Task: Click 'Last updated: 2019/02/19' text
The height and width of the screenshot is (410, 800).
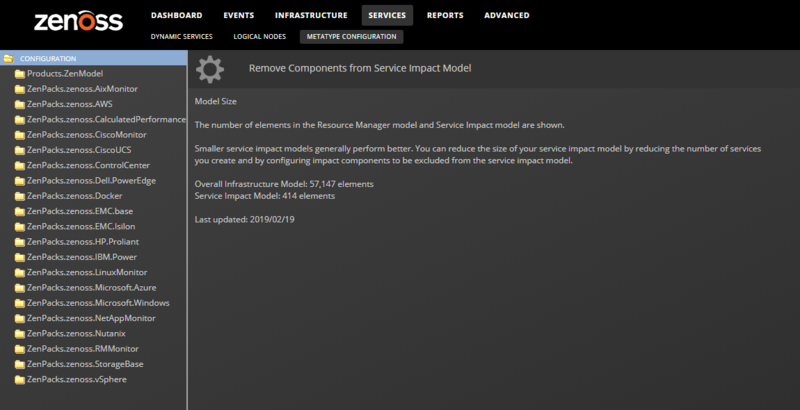Action: (x=244, y=220)
